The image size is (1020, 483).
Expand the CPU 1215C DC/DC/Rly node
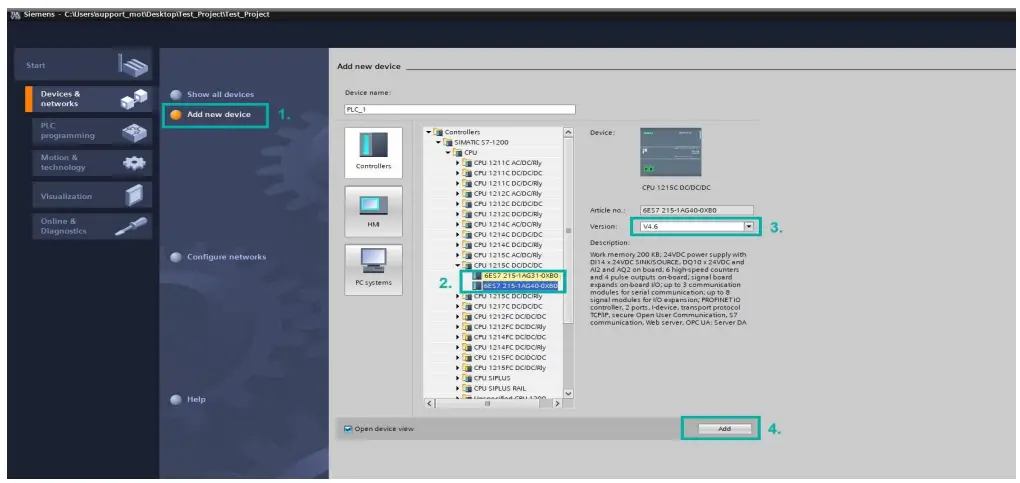point(458,296)
